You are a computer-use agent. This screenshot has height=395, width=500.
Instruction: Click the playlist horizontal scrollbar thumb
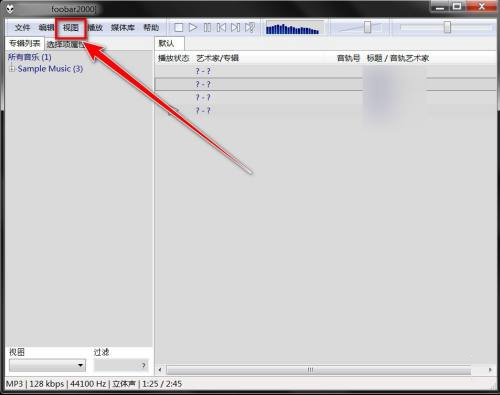tap(318, 370)
